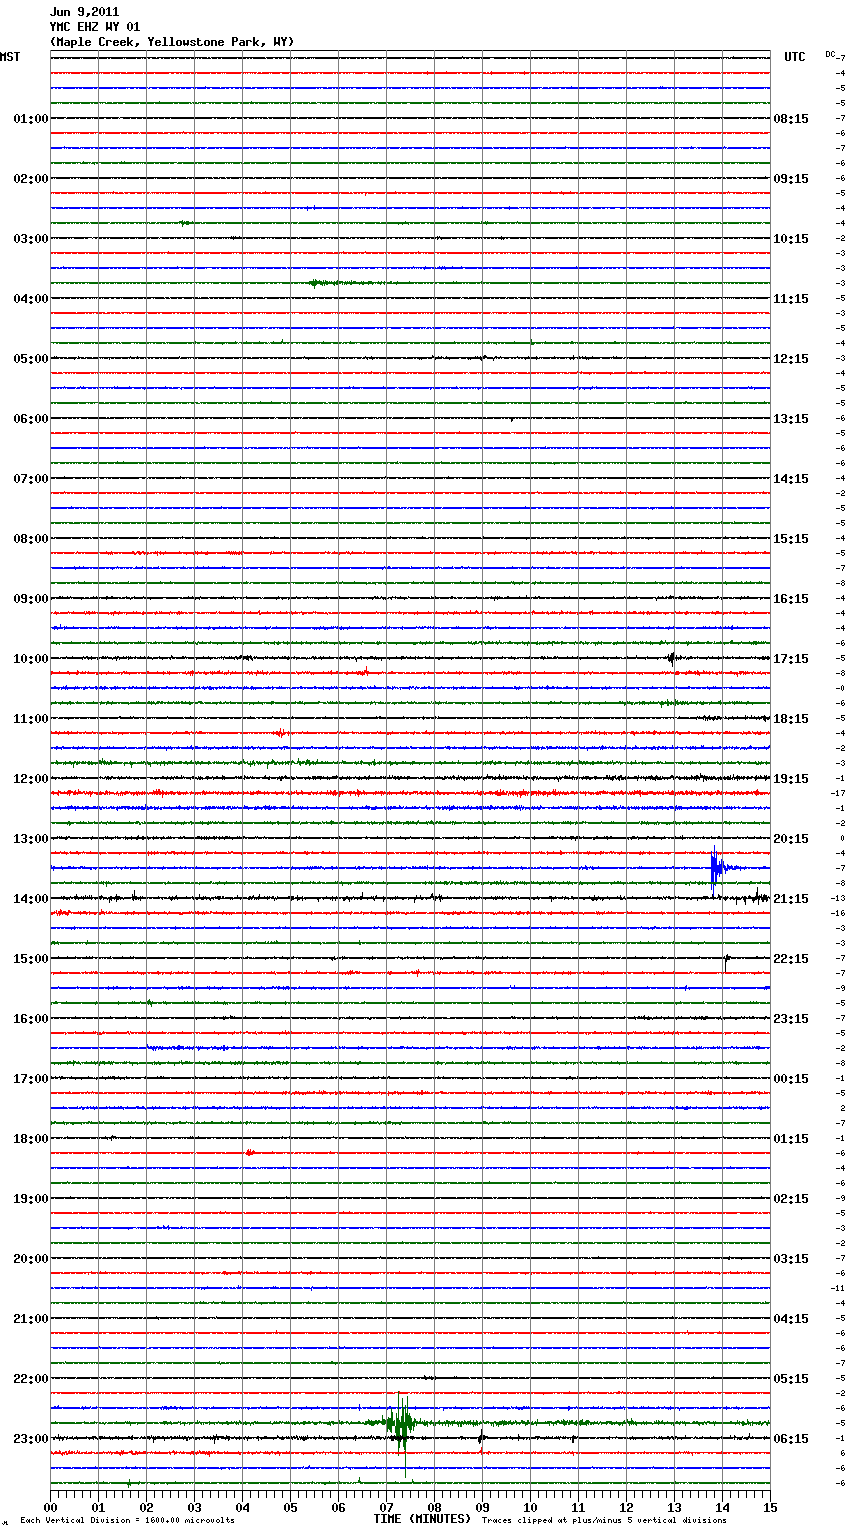850x1534 pixels.
Task: Click the 'DC' column header
Action: tap(830, 54)
